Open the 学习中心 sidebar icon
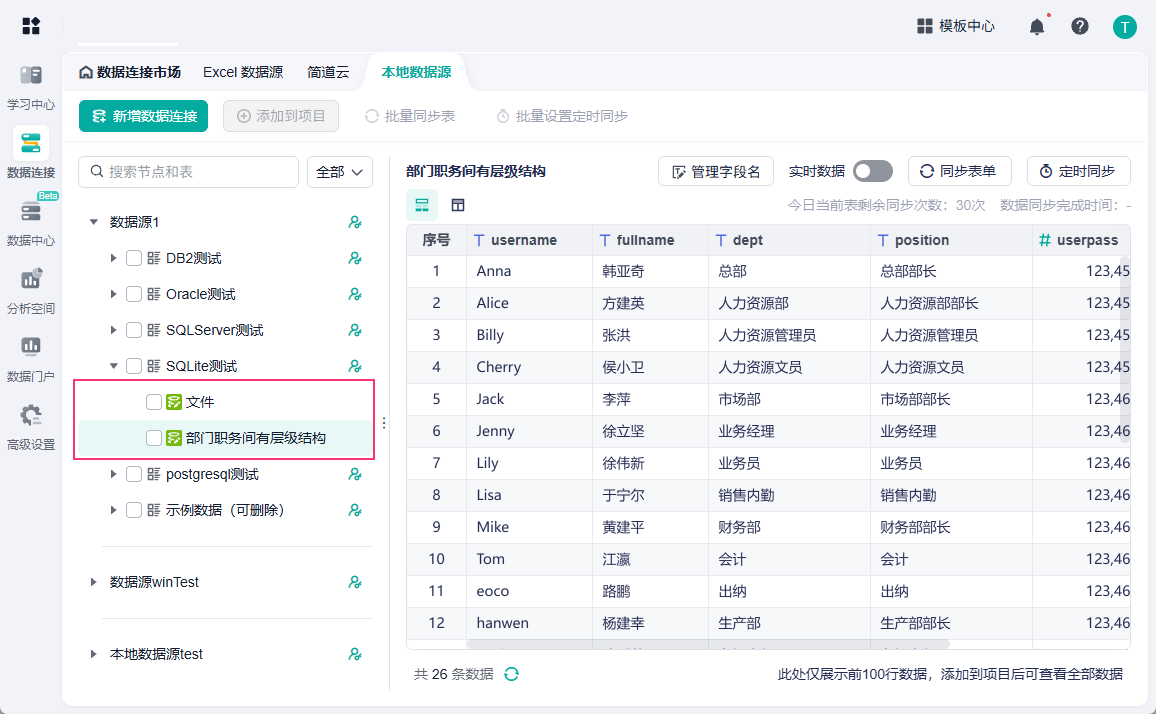The width and height of the screenshot is (1156, 714). 31,74
